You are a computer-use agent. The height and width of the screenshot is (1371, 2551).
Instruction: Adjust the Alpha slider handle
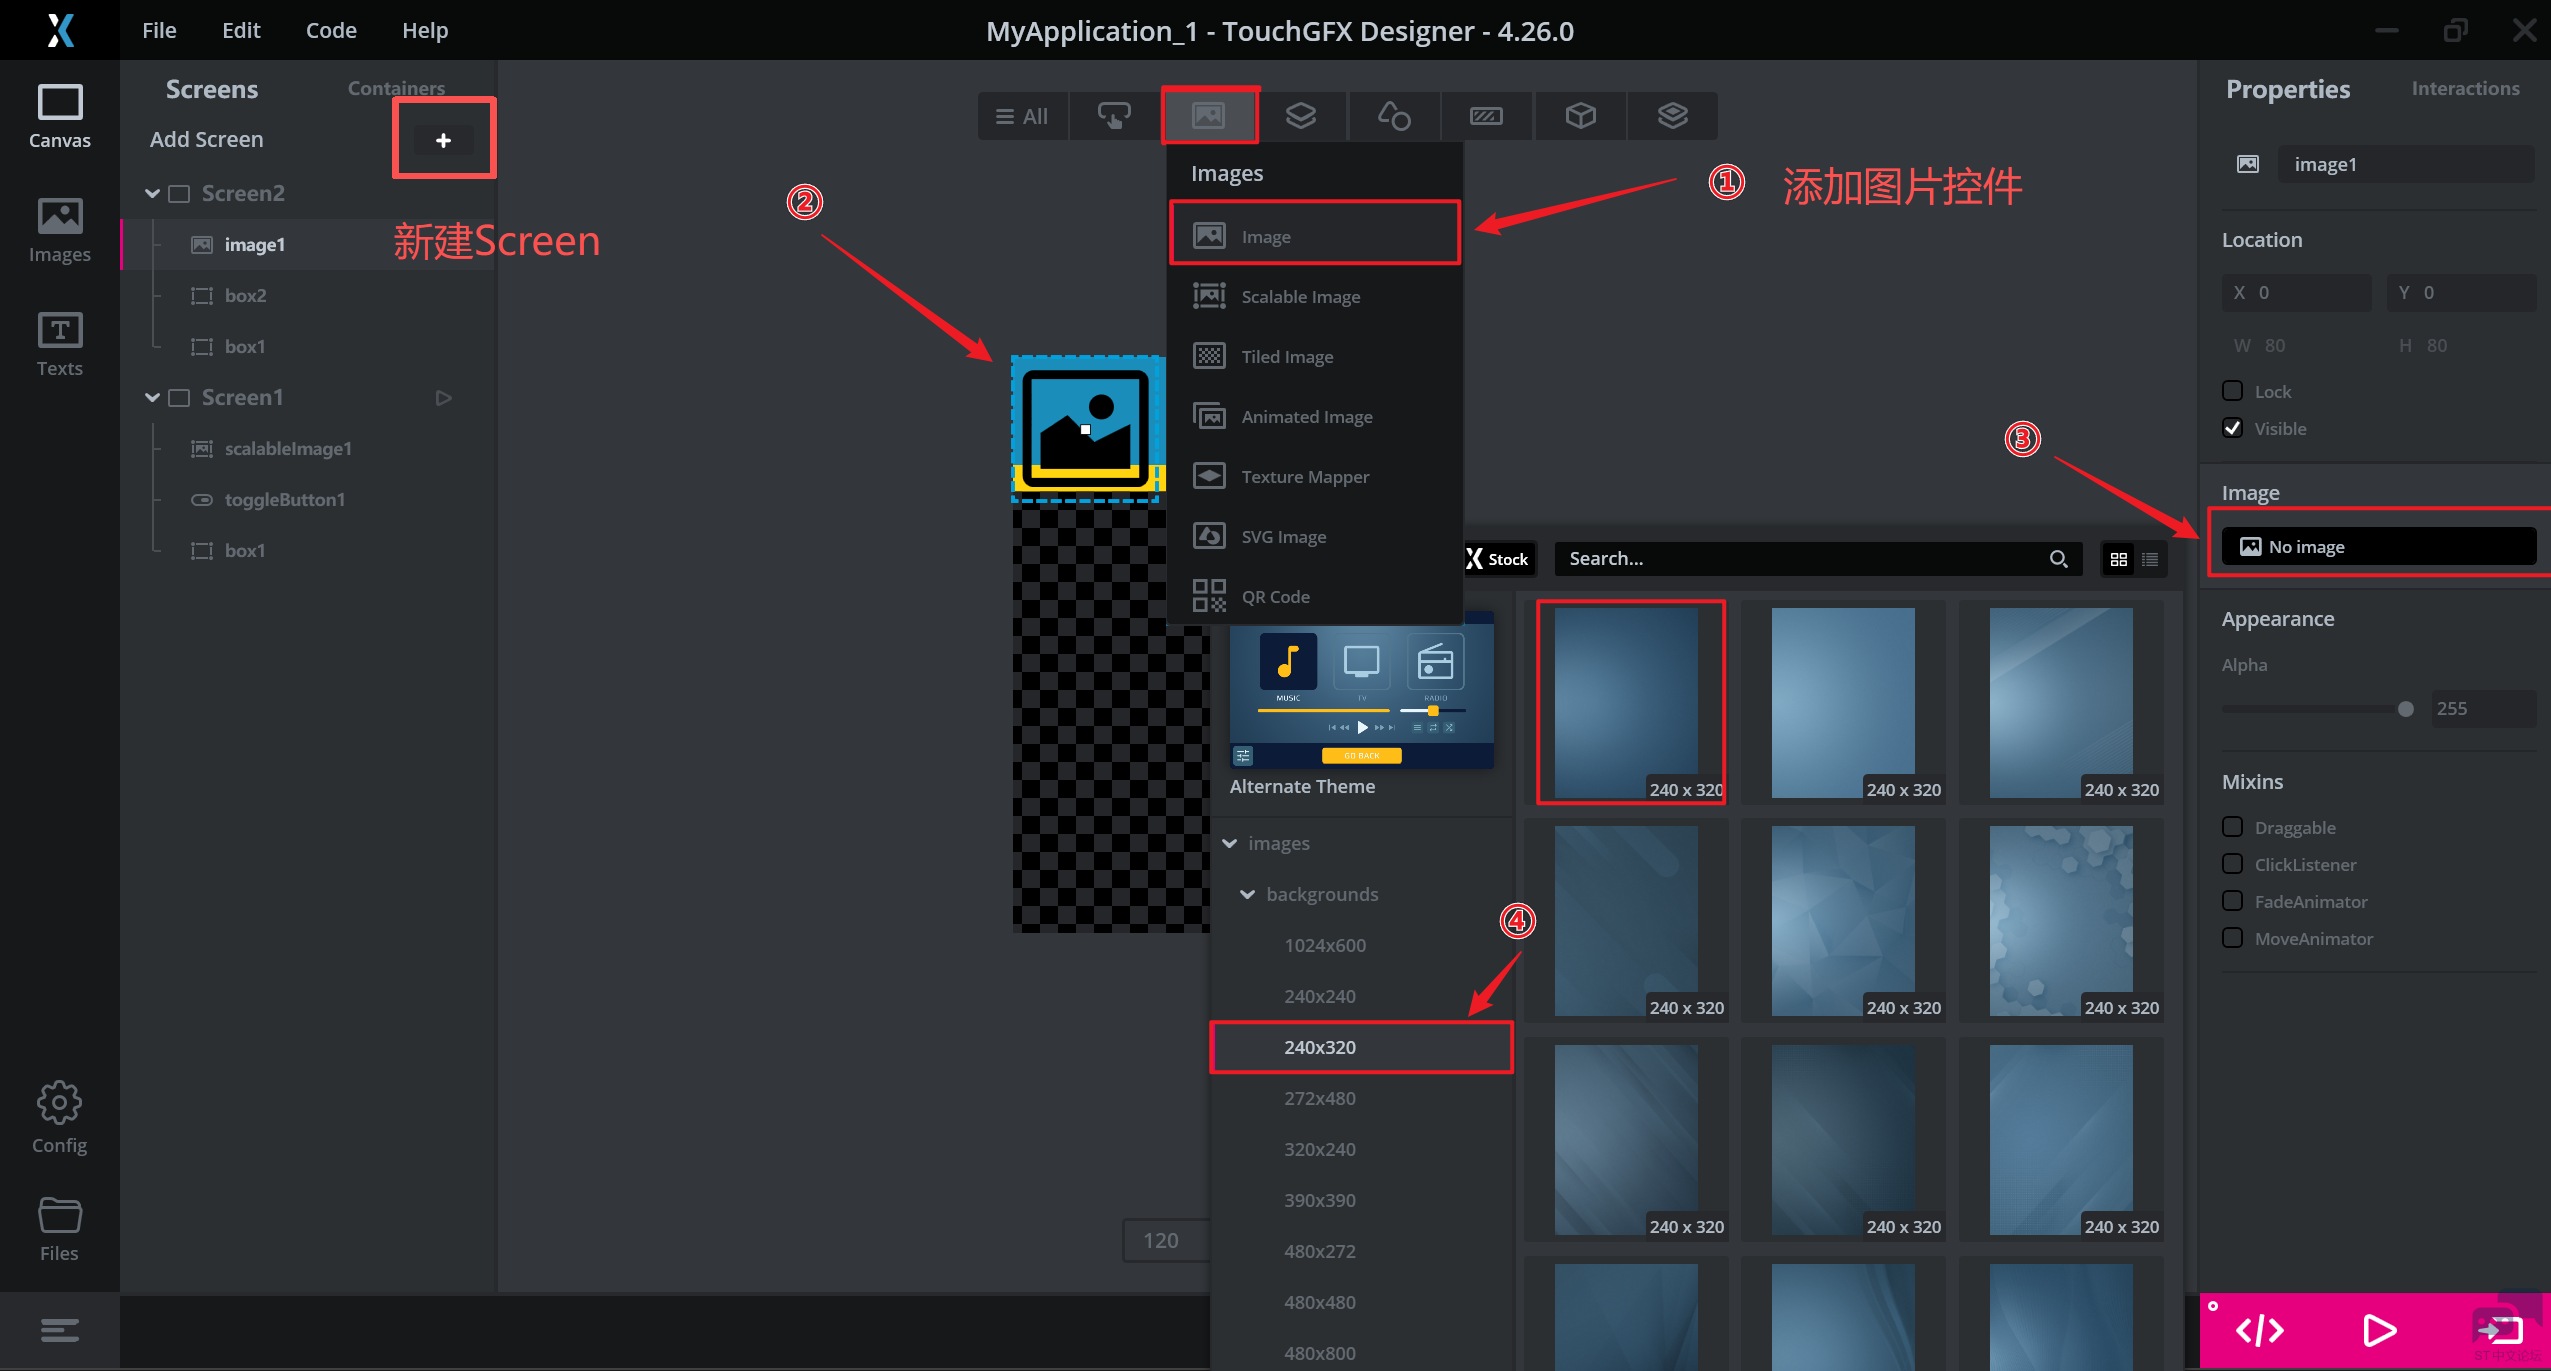(2405, 709)
